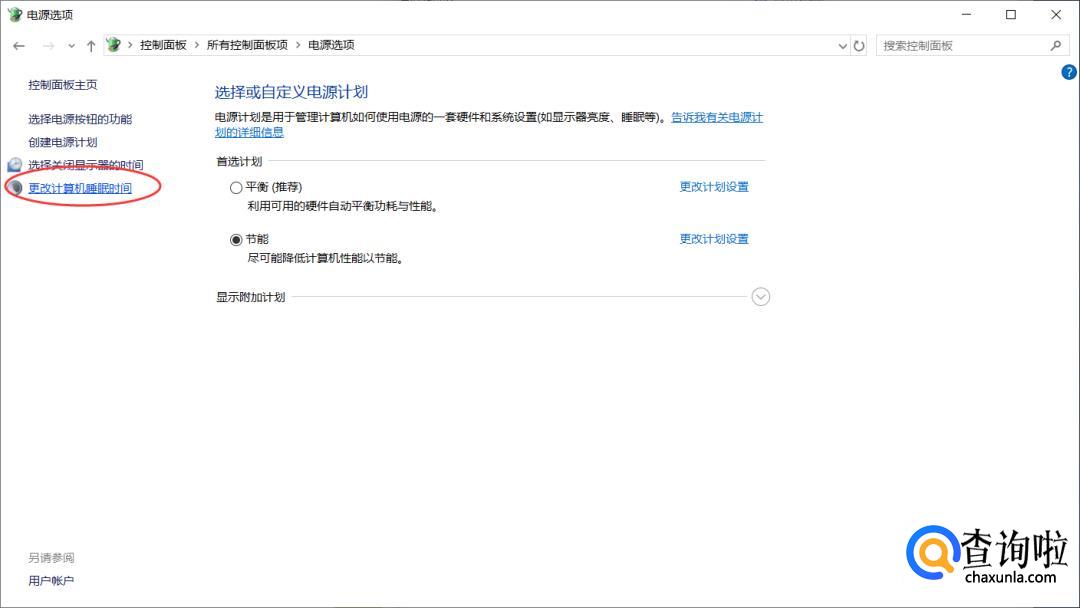Click the search magnifier icon
Viewport: 1080px width, 608px height.
(x=1056, y=45)
